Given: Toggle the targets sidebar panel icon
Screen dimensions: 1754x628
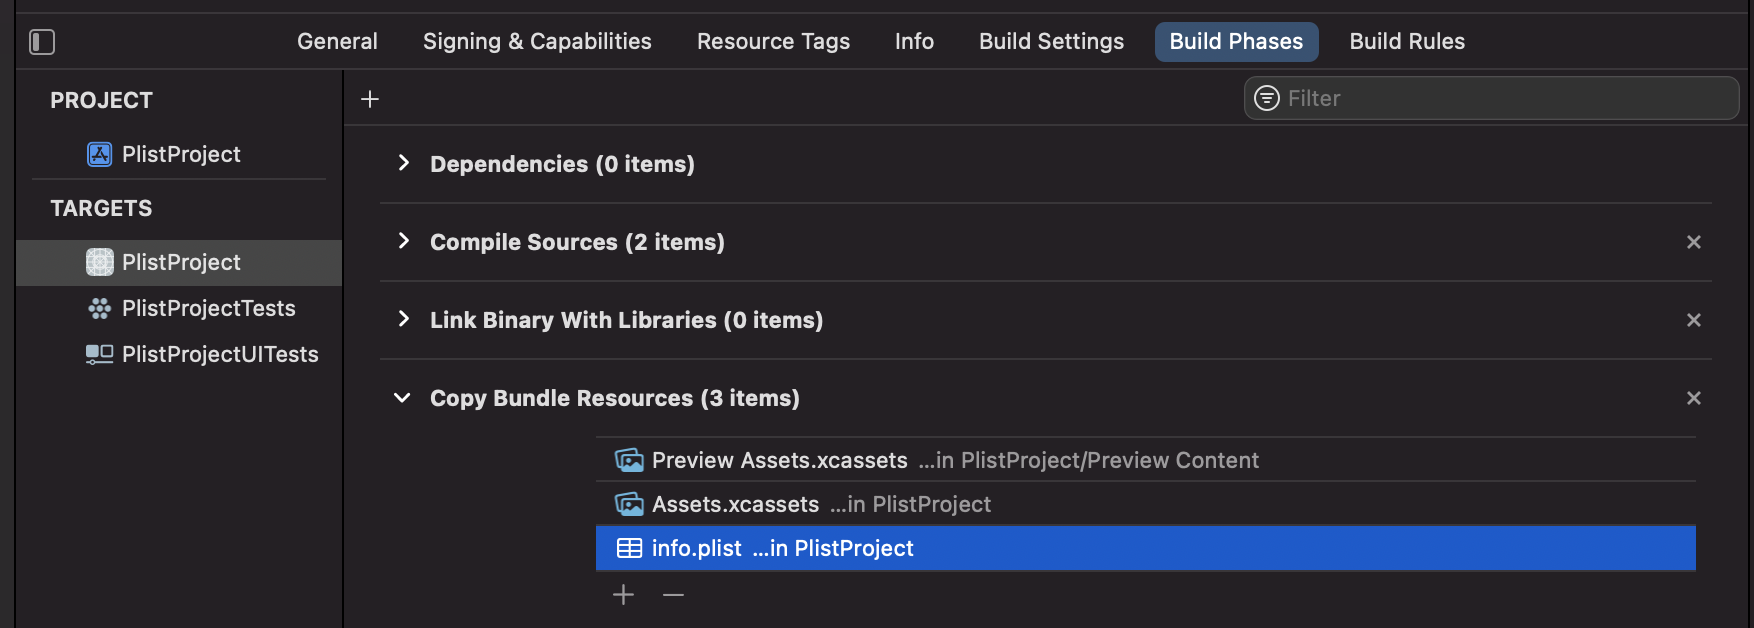Looking at the screenshot, I should (x=42, y=42).
